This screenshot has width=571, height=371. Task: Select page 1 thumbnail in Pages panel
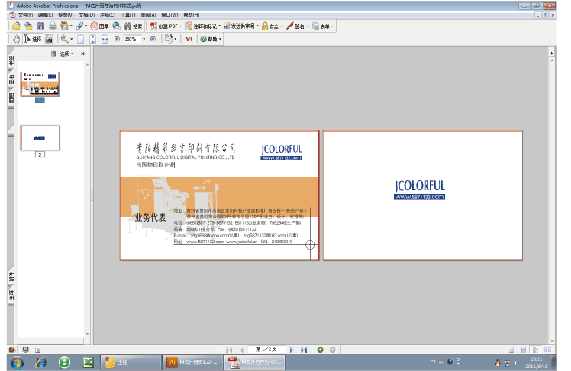coord(40,84)
